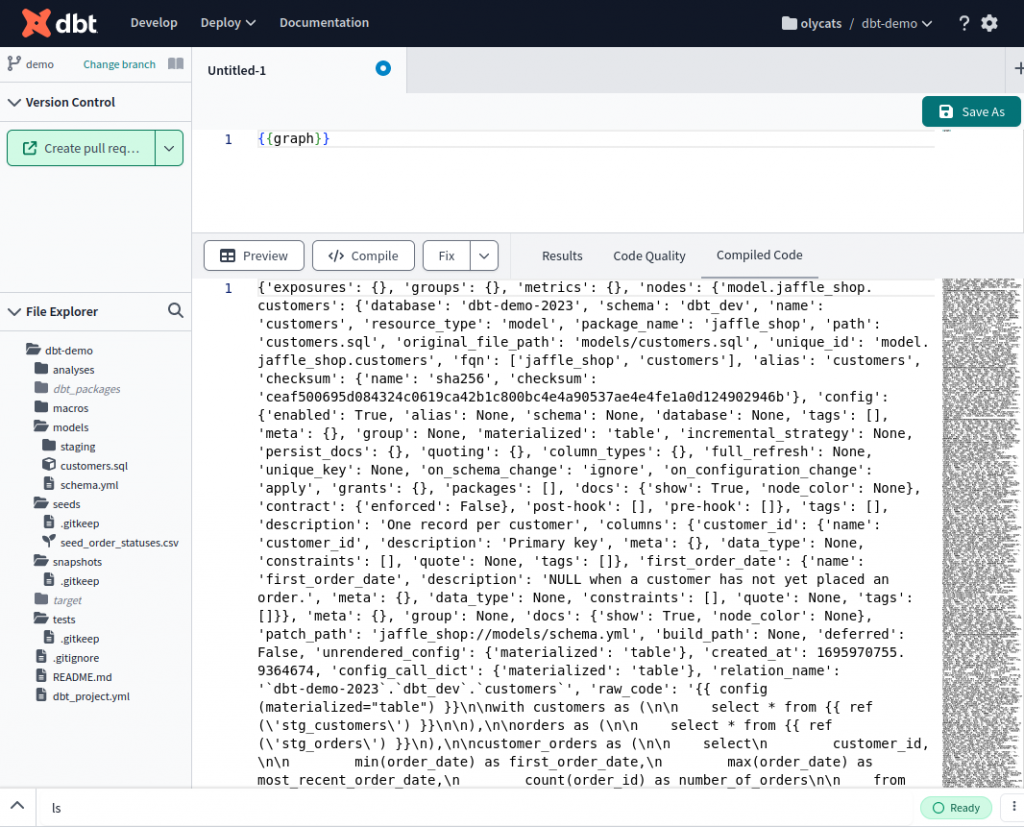Click the olycats folder icon
The image size is (1024, 827).
point(789,24)
